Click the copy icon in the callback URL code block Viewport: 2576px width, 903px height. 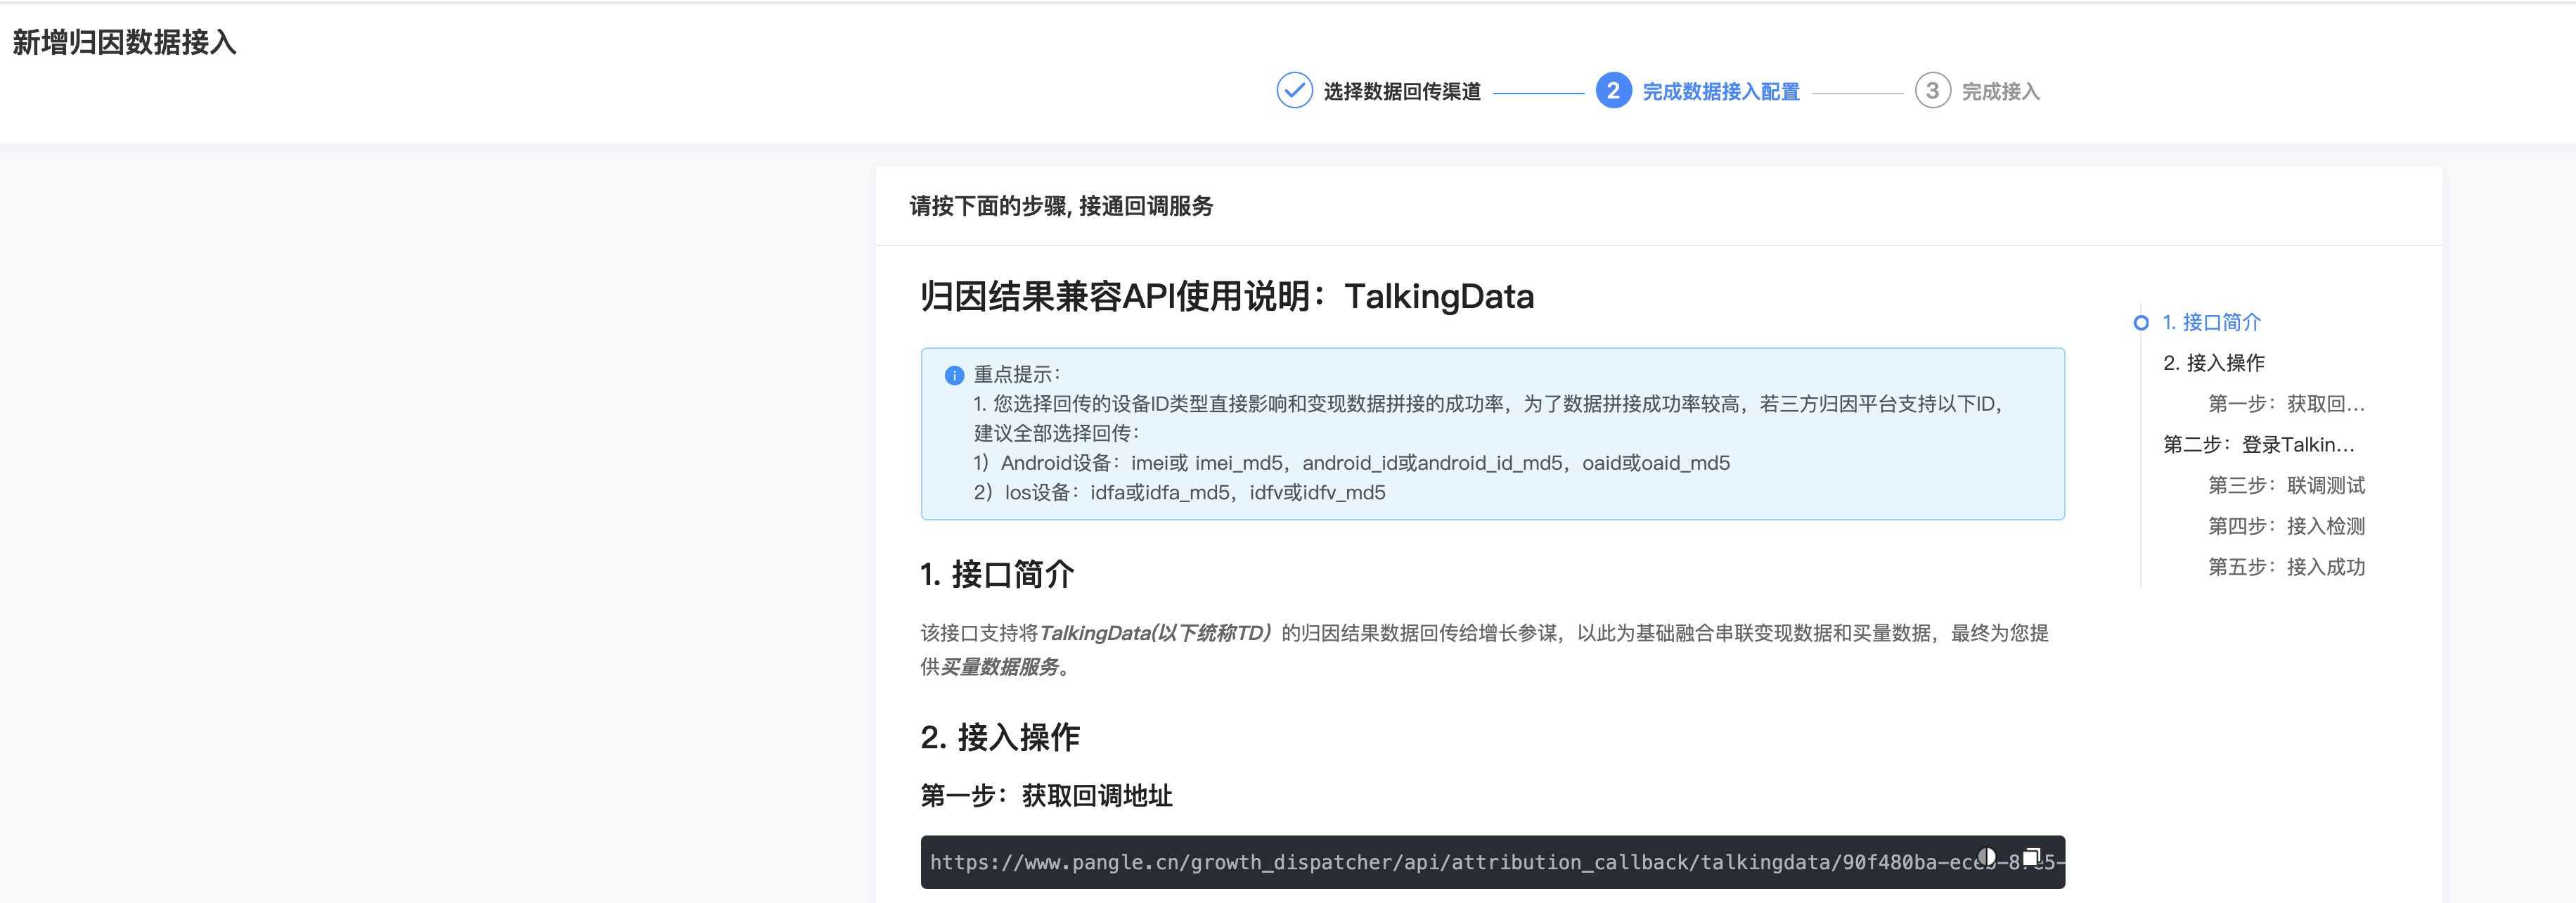point(2031,857)
